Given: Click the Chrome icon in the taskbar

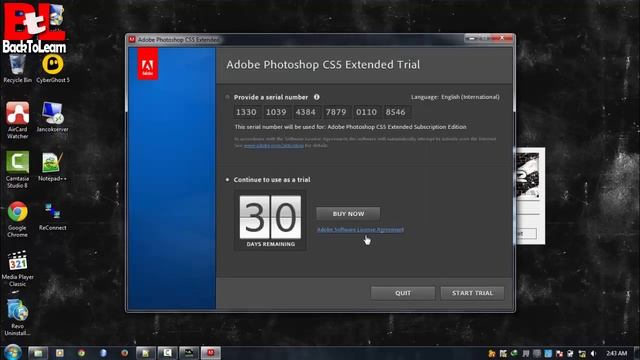Looking at the screenshot, I should pyautogui.click(x=81, y=353).
